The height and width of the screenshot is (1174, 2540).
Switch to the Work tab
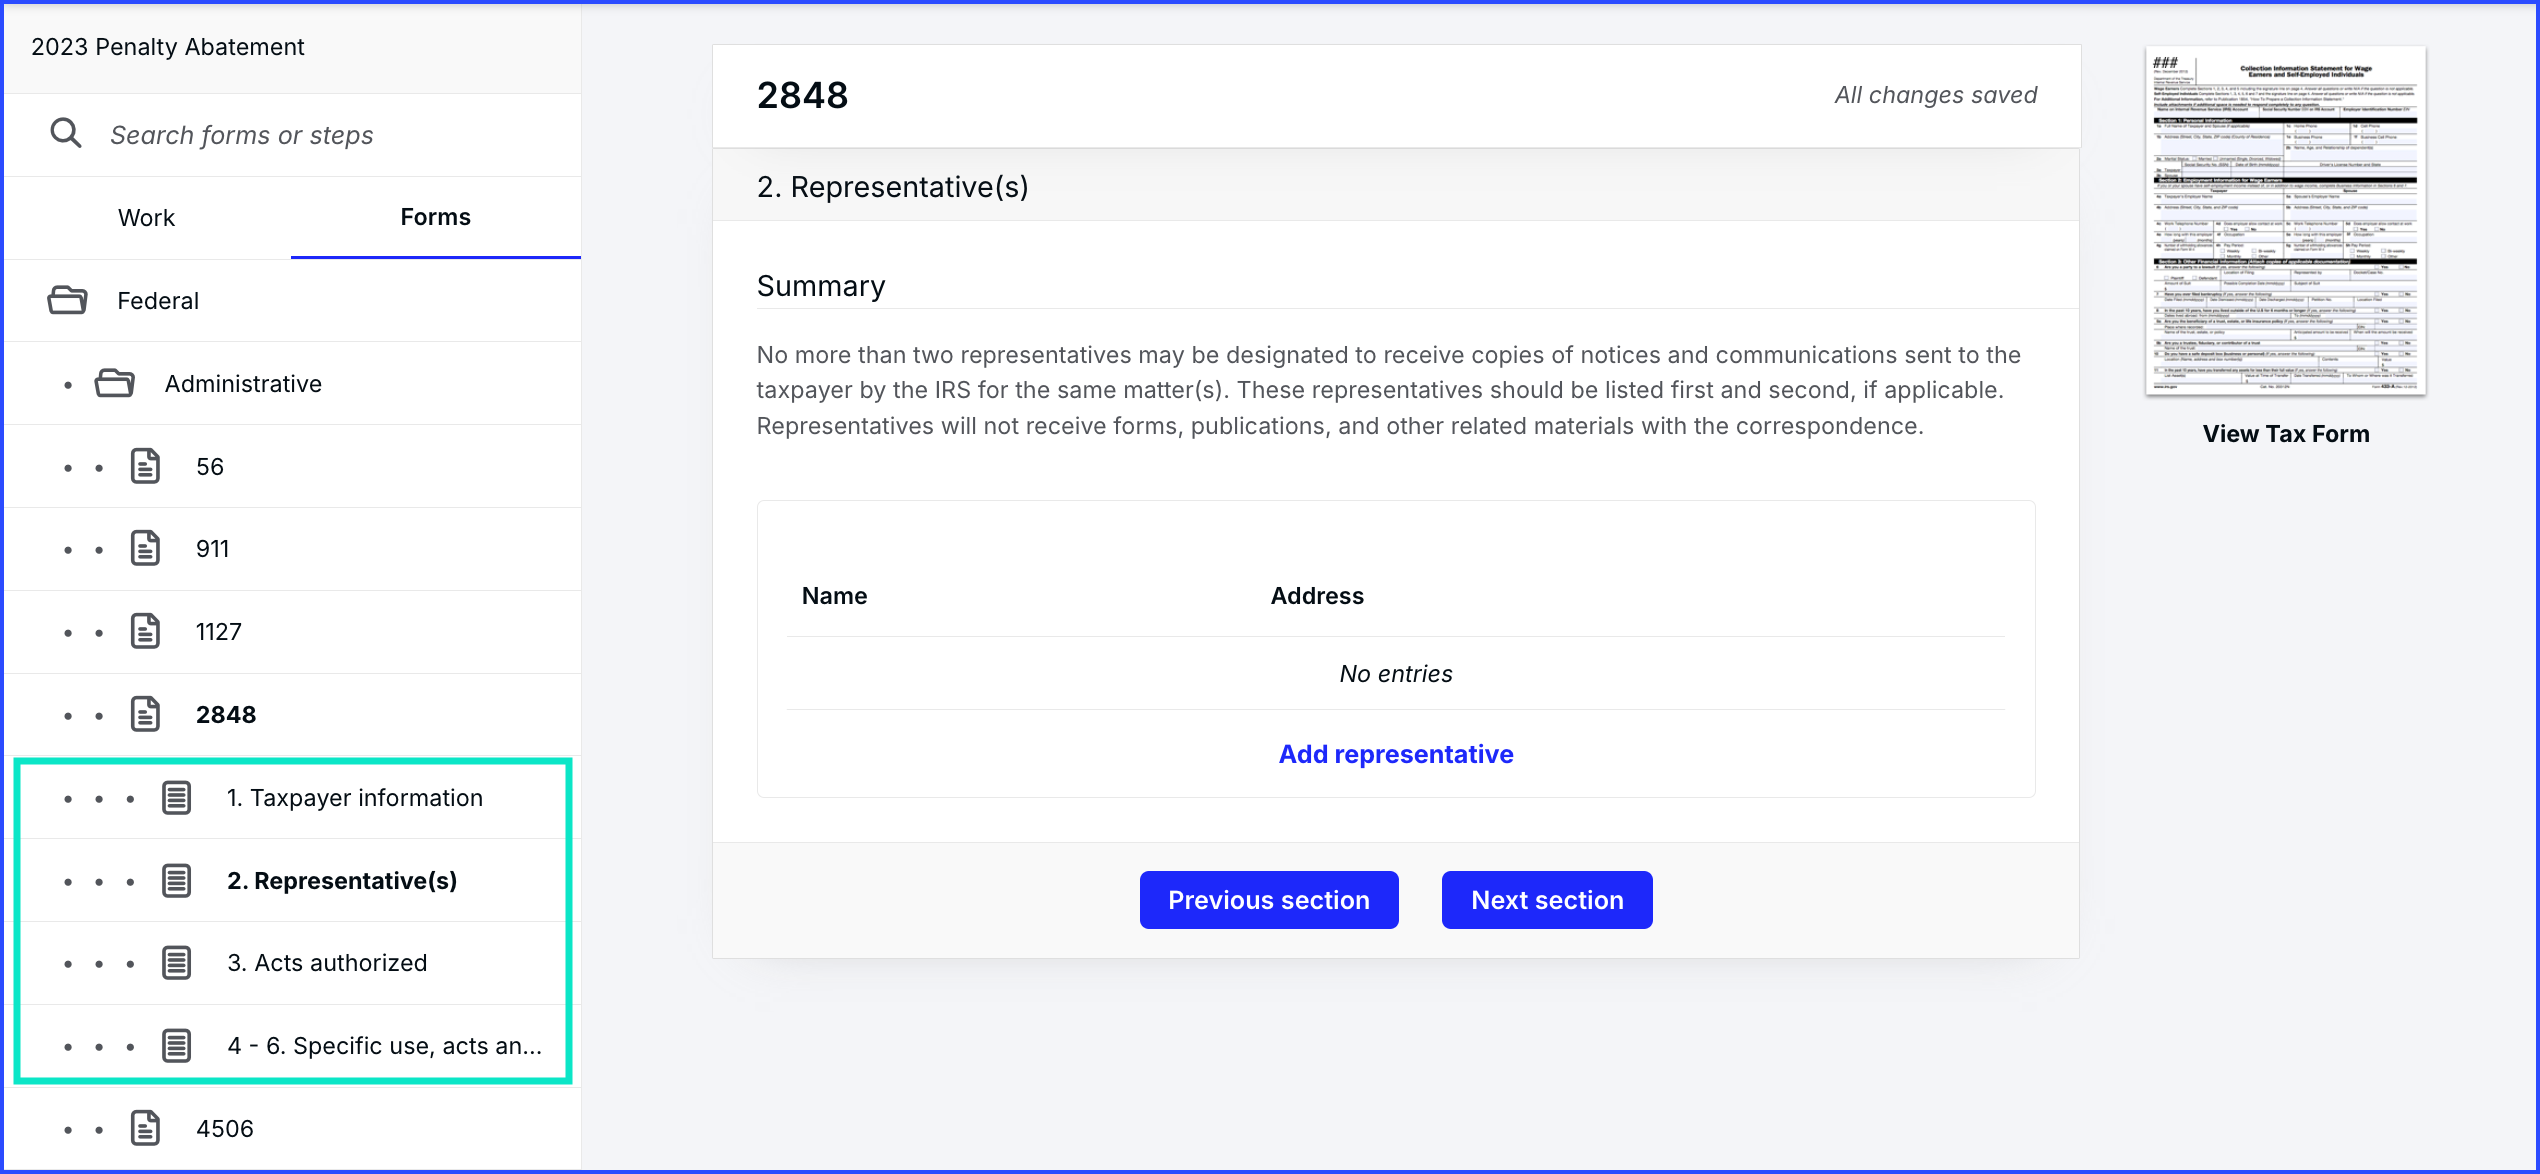[x=146, y=217]
